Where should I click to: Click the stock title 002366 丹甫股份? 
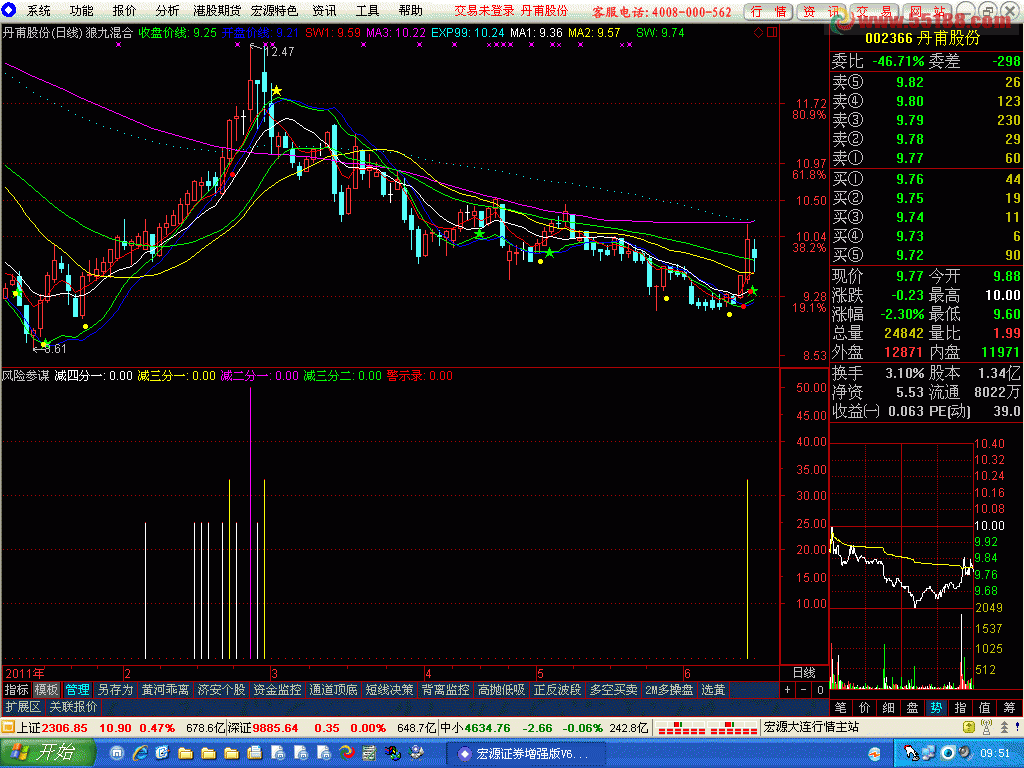922,38
